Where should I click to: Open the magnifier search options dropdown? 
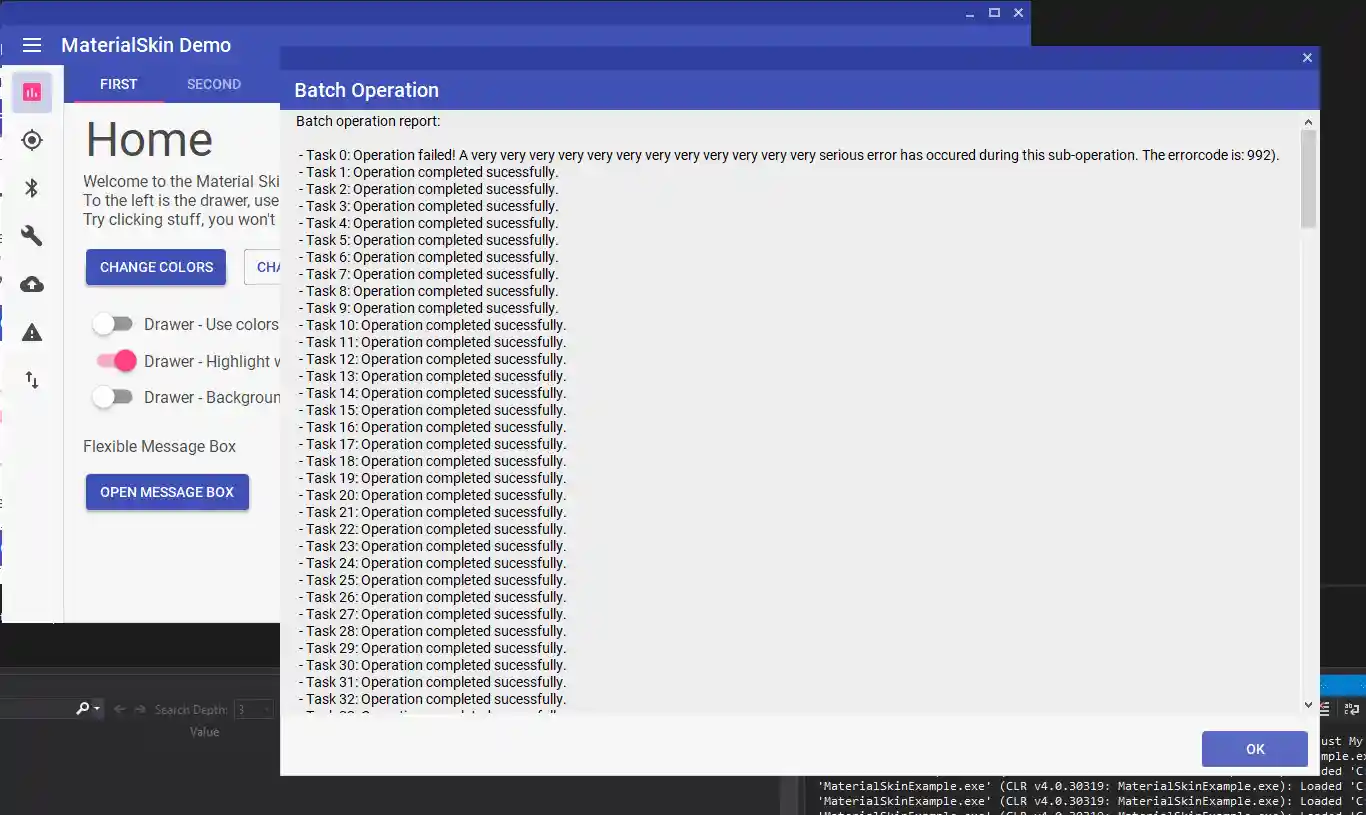86,709
